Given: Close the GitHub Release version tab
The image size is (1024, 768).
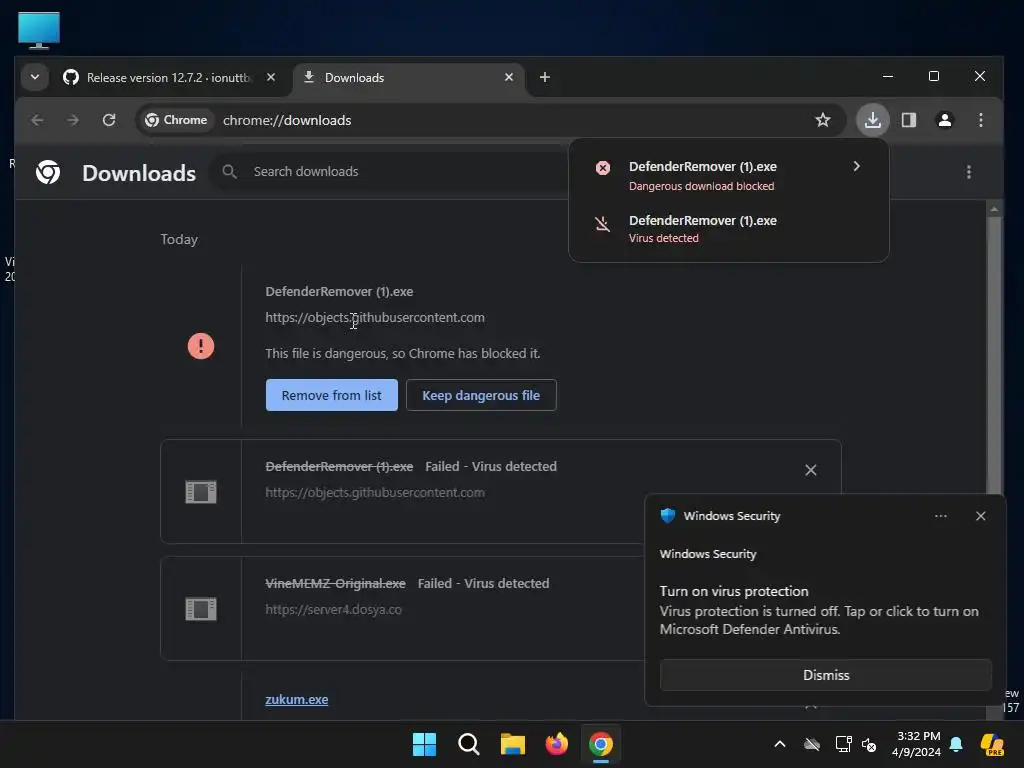Looking at the screenshot, I should point(271,77).
